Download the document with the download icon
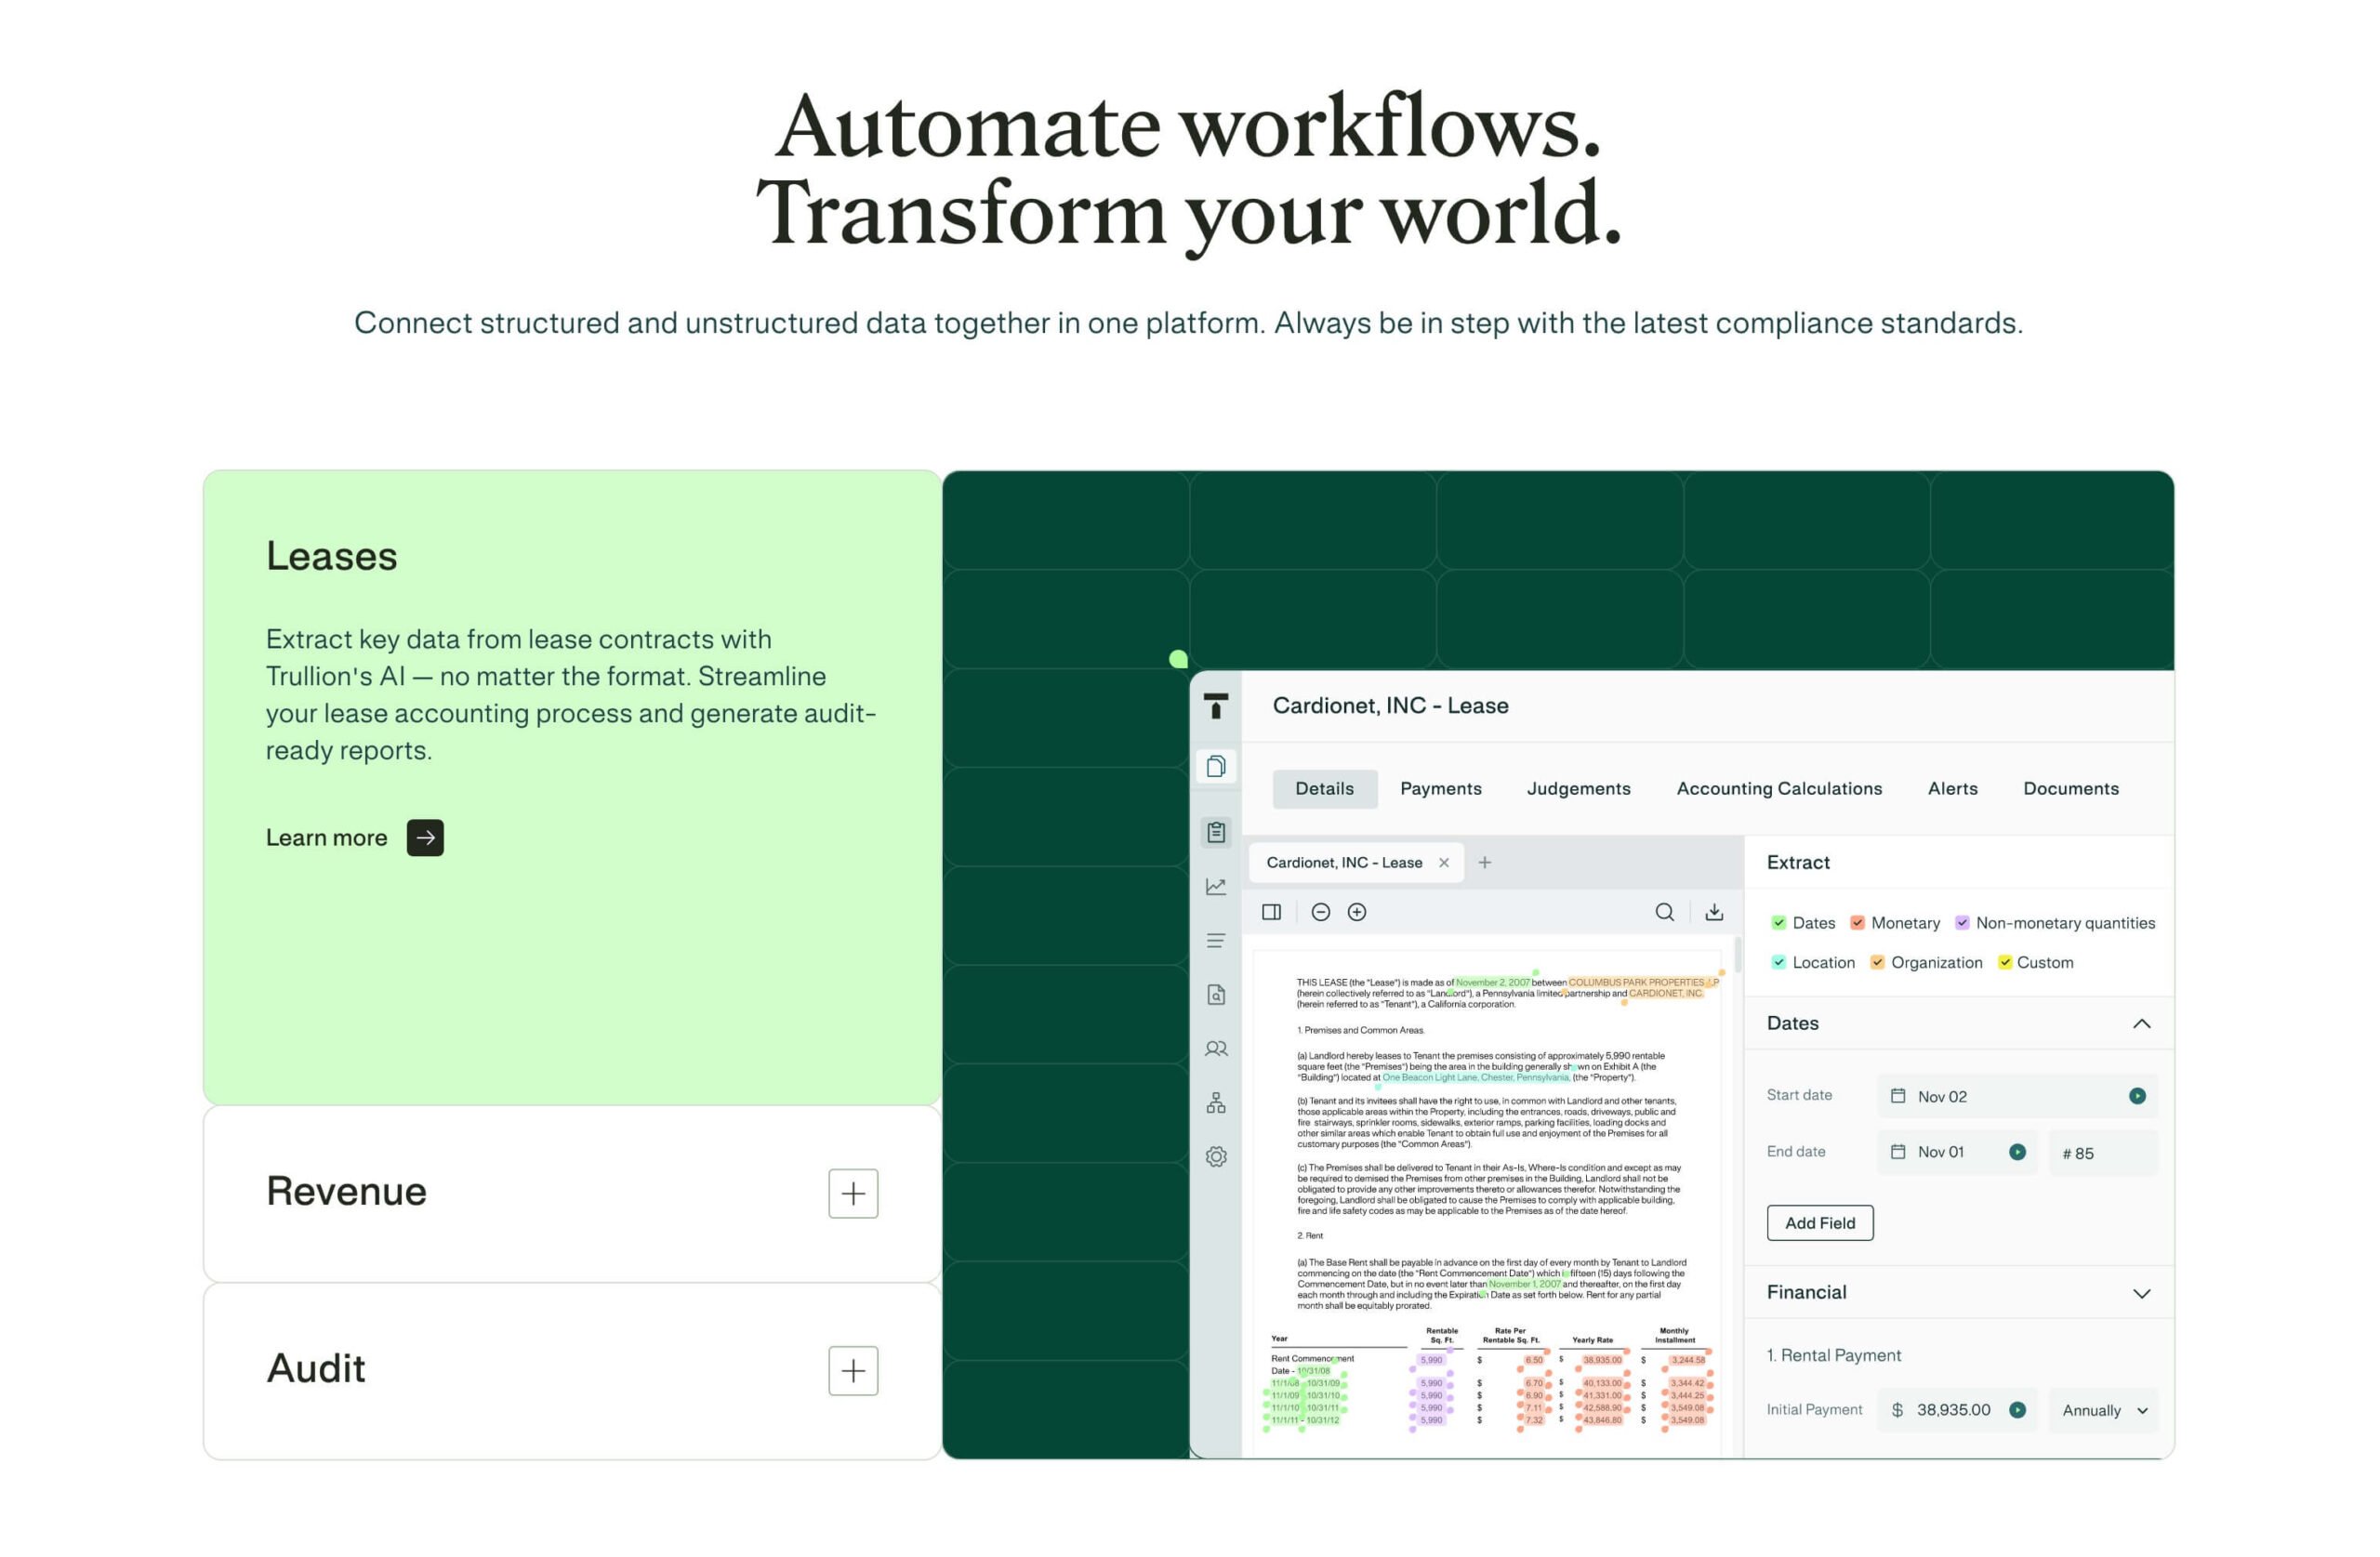 pos(1714,912)
